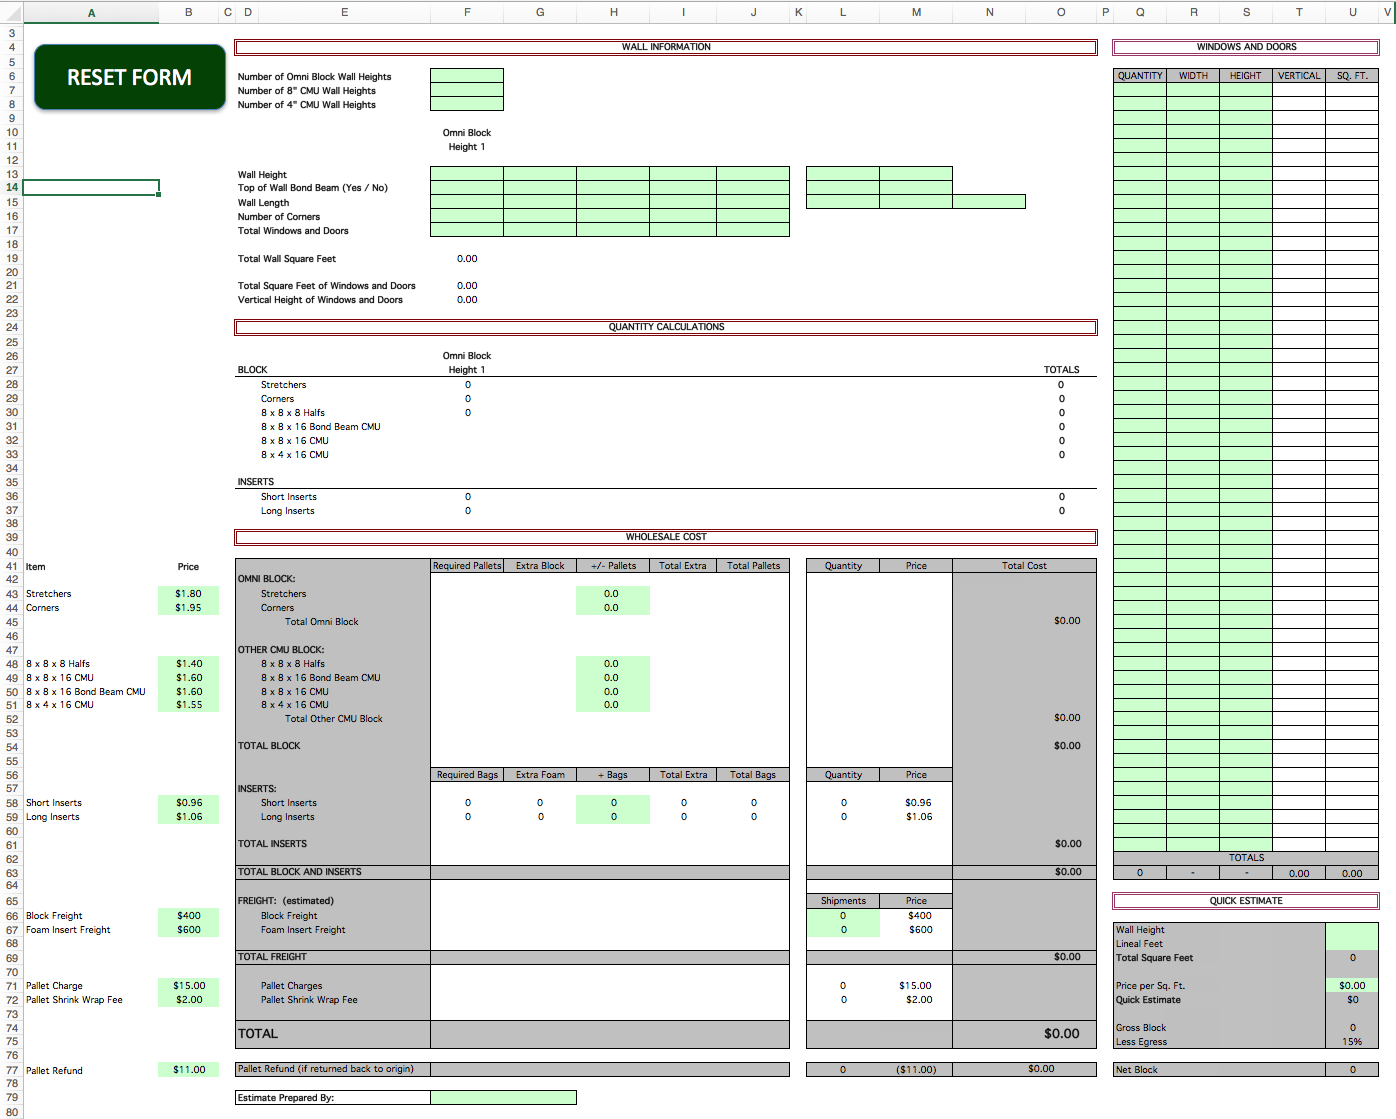Click the WIDTH column heading

click(x=1193, y=76)
